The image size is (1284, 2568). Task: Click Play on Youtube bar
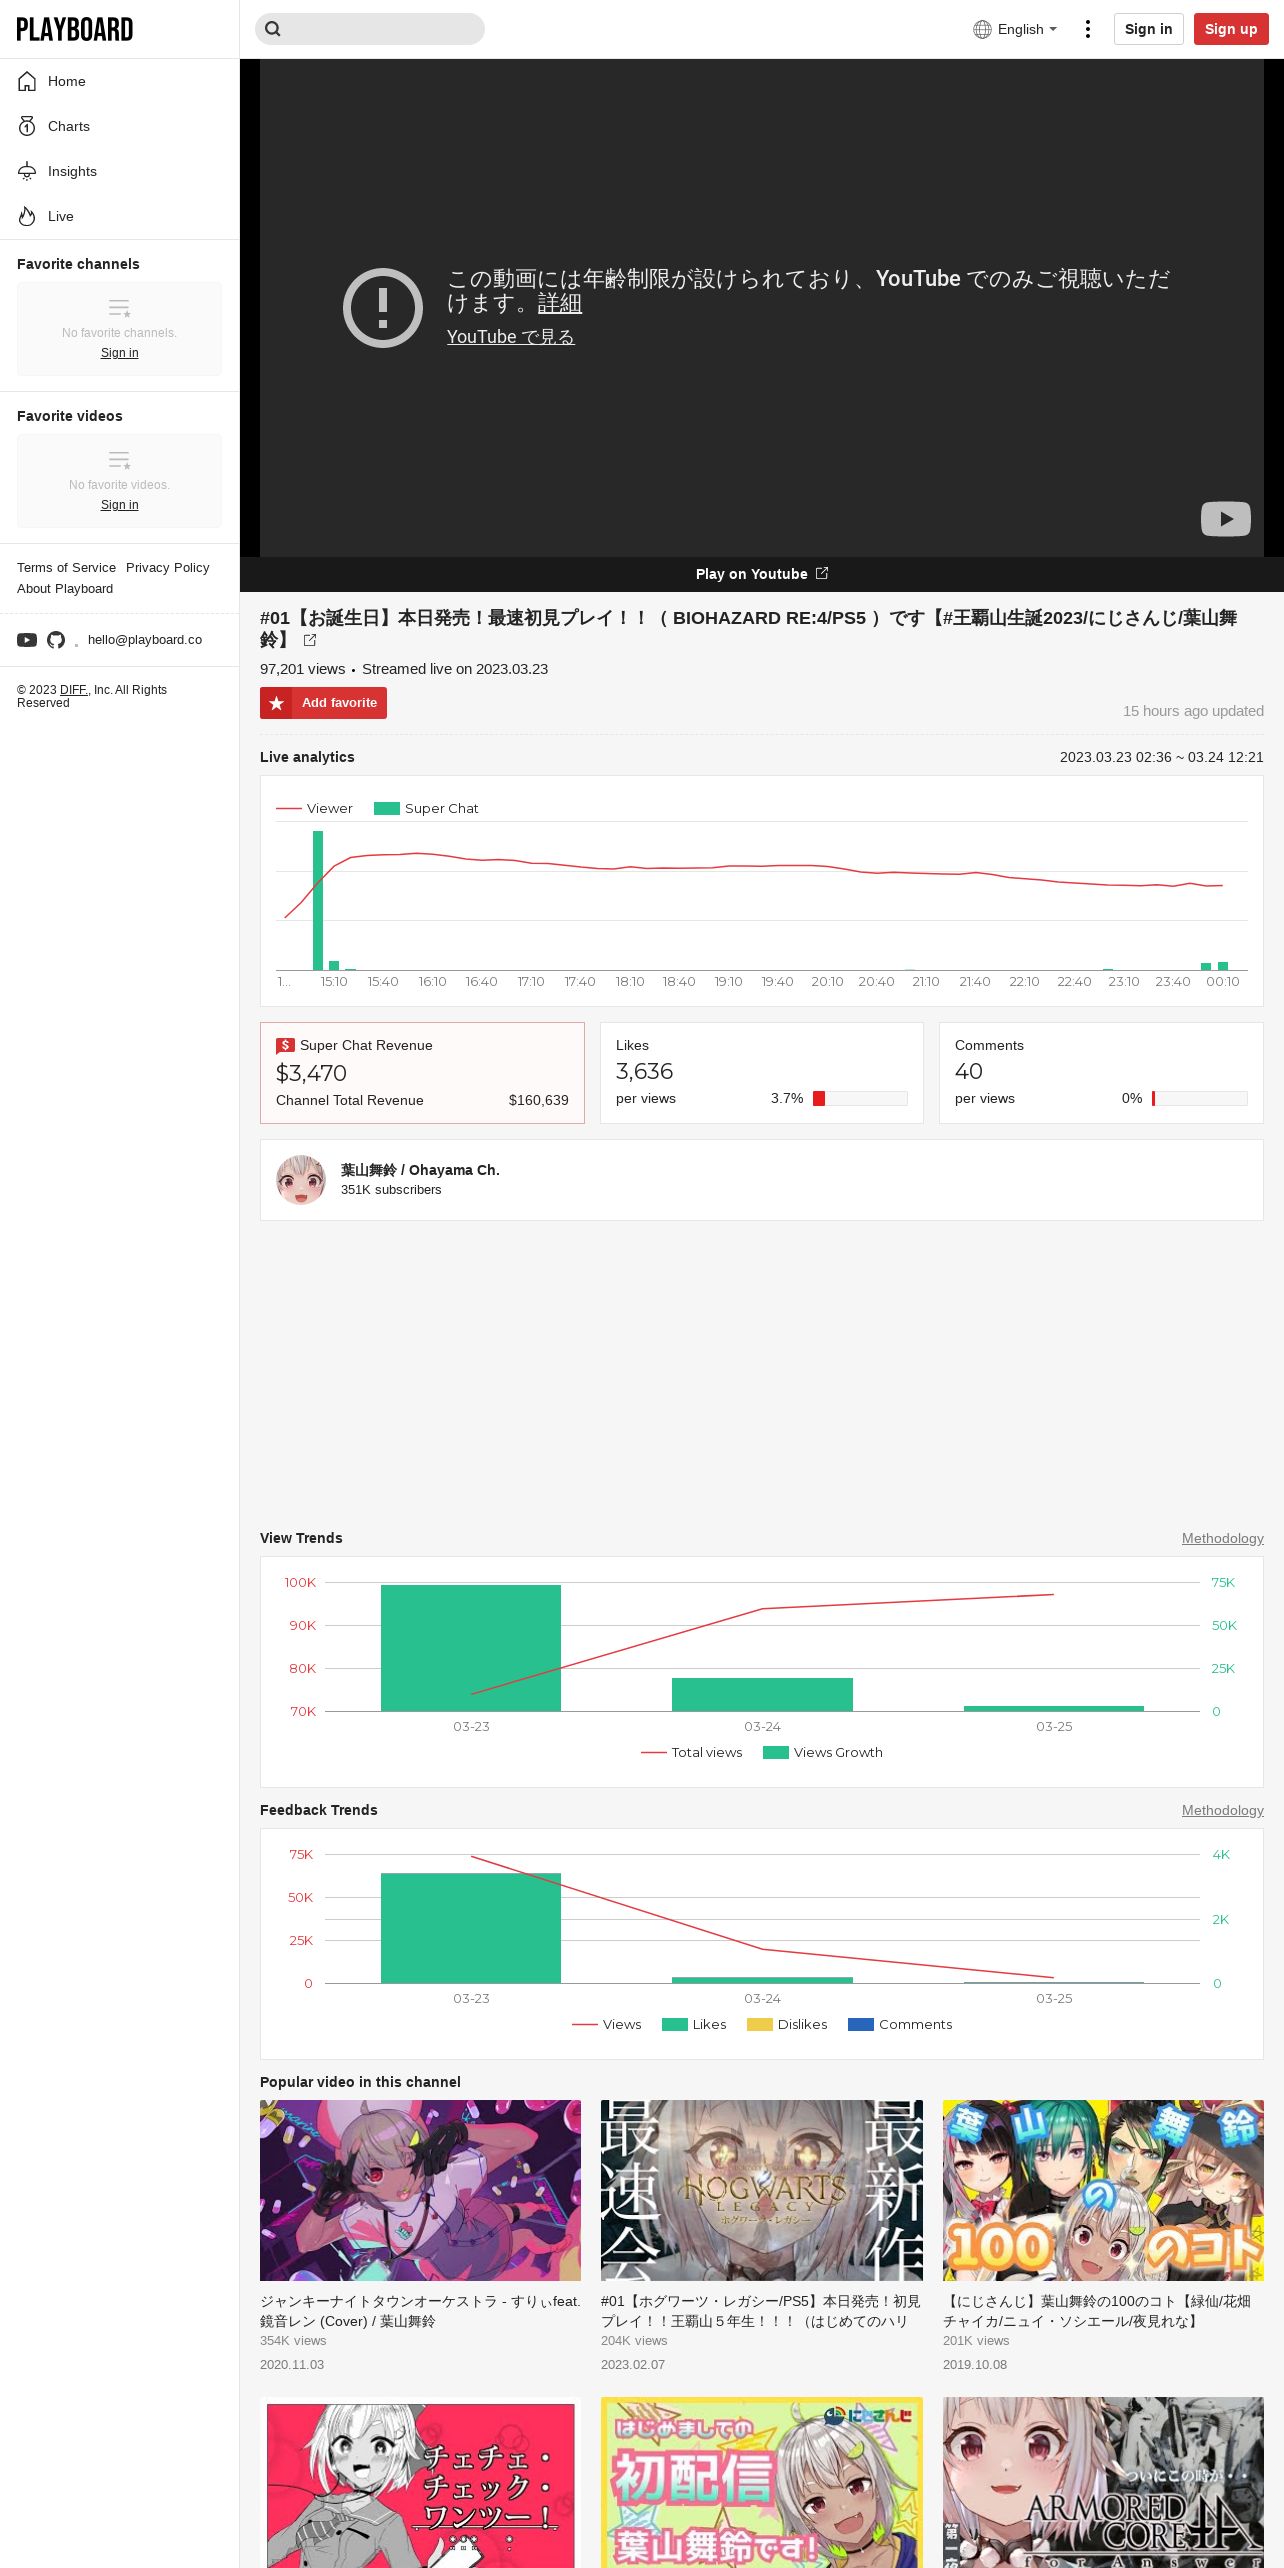(762, 574)
